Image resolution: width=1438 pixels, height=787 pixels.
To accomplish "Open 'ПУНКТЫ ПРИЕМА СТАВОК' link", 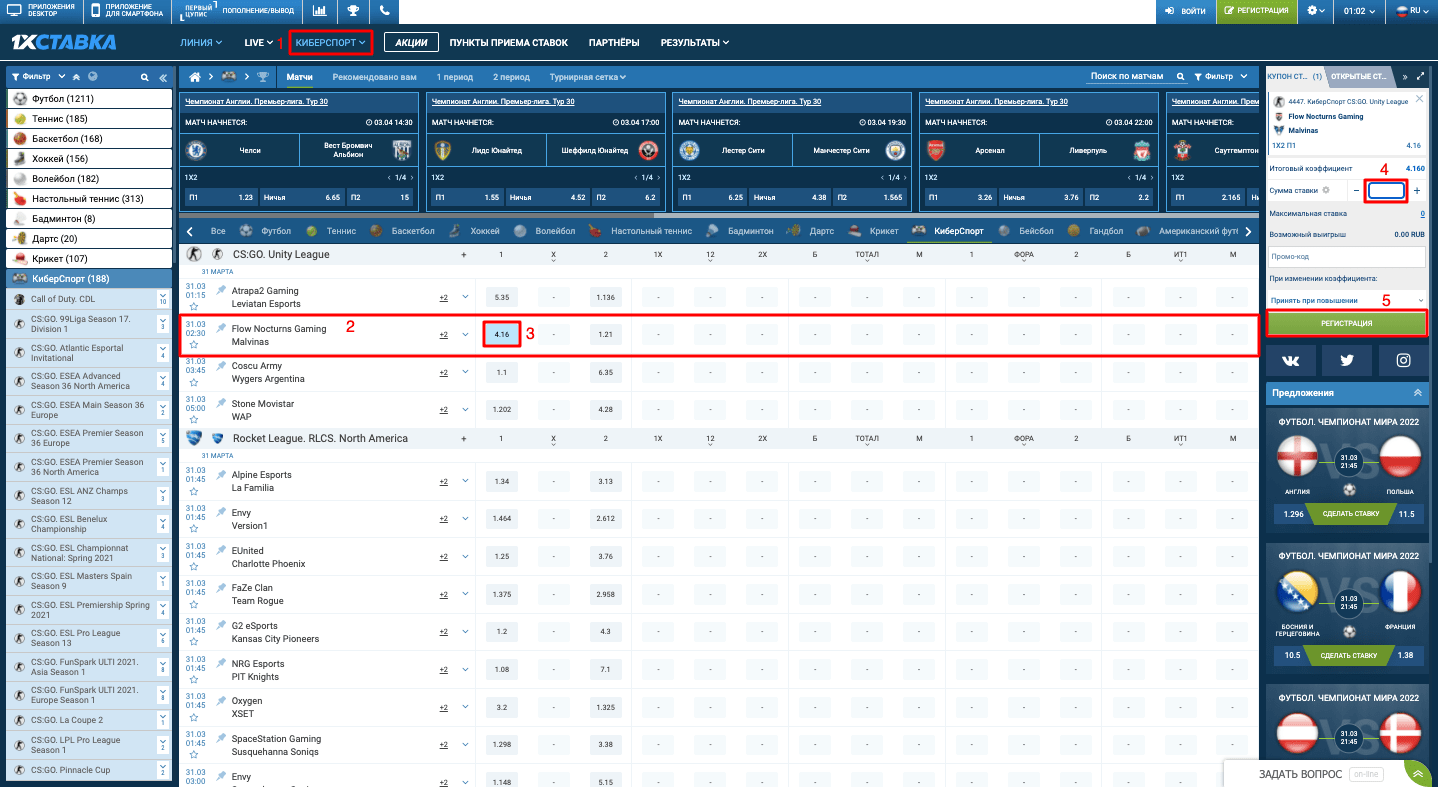I will [x=509, y=43].
